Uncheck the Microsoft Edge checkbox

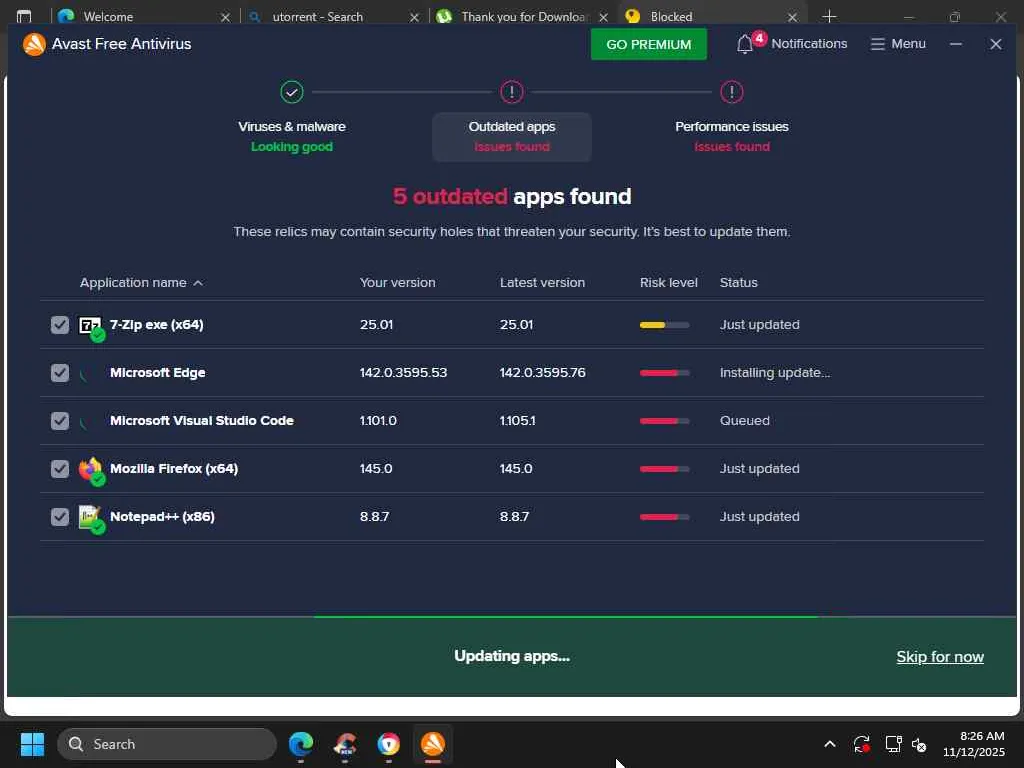pyautogui.click(x=59, y=373)
